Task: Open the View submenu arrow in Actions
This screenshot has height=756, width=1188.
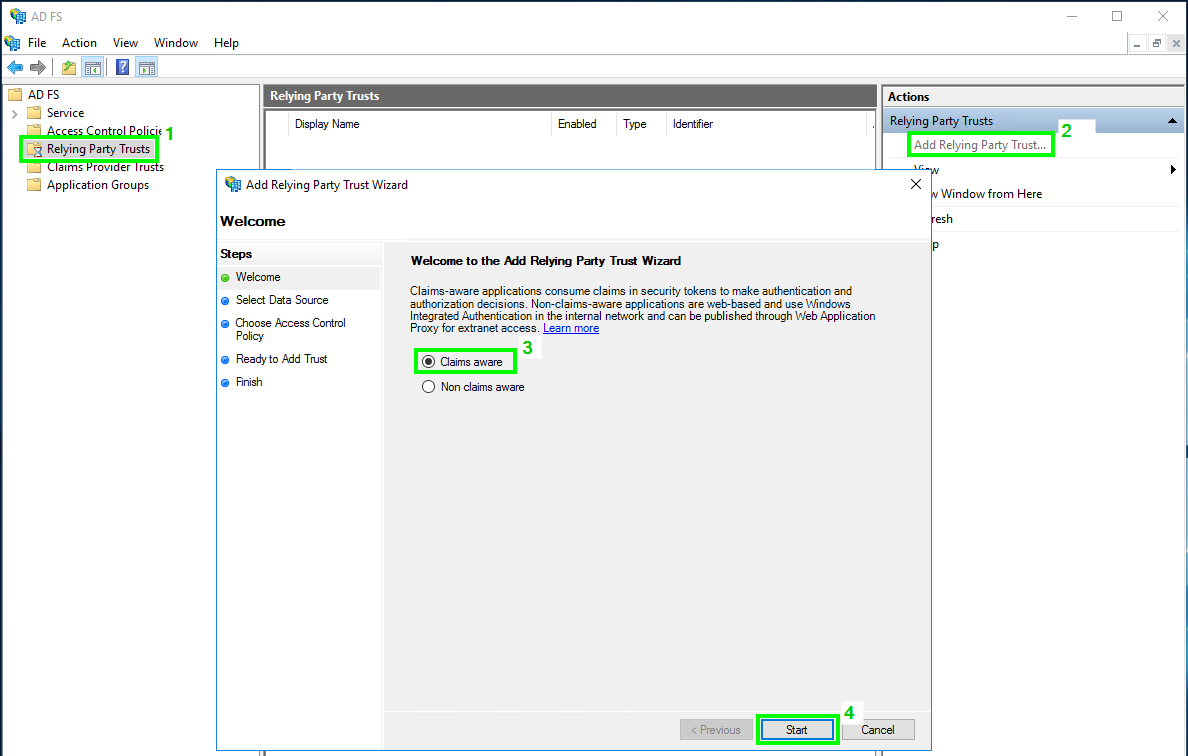Action: 1173,170
